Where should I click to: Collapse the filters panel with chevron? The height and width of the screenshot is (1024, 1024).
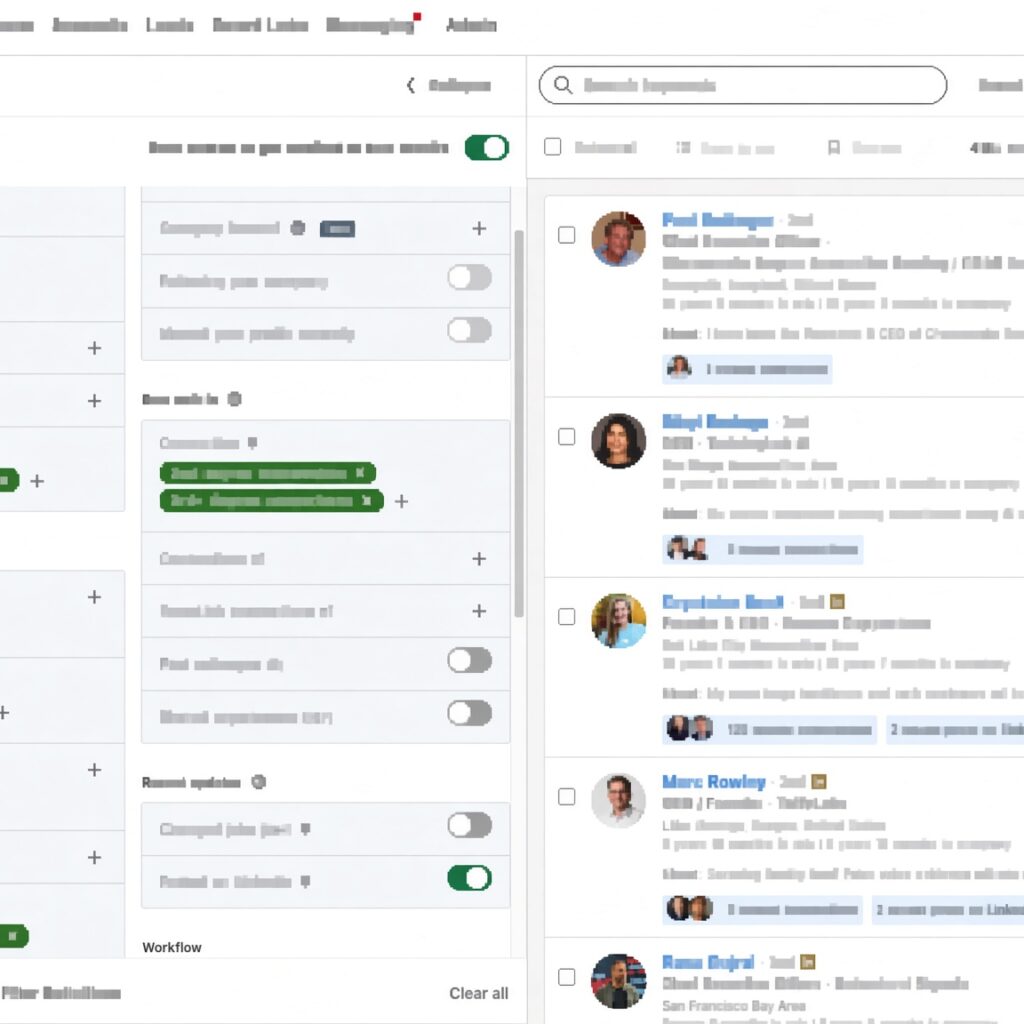click(411, 86)
